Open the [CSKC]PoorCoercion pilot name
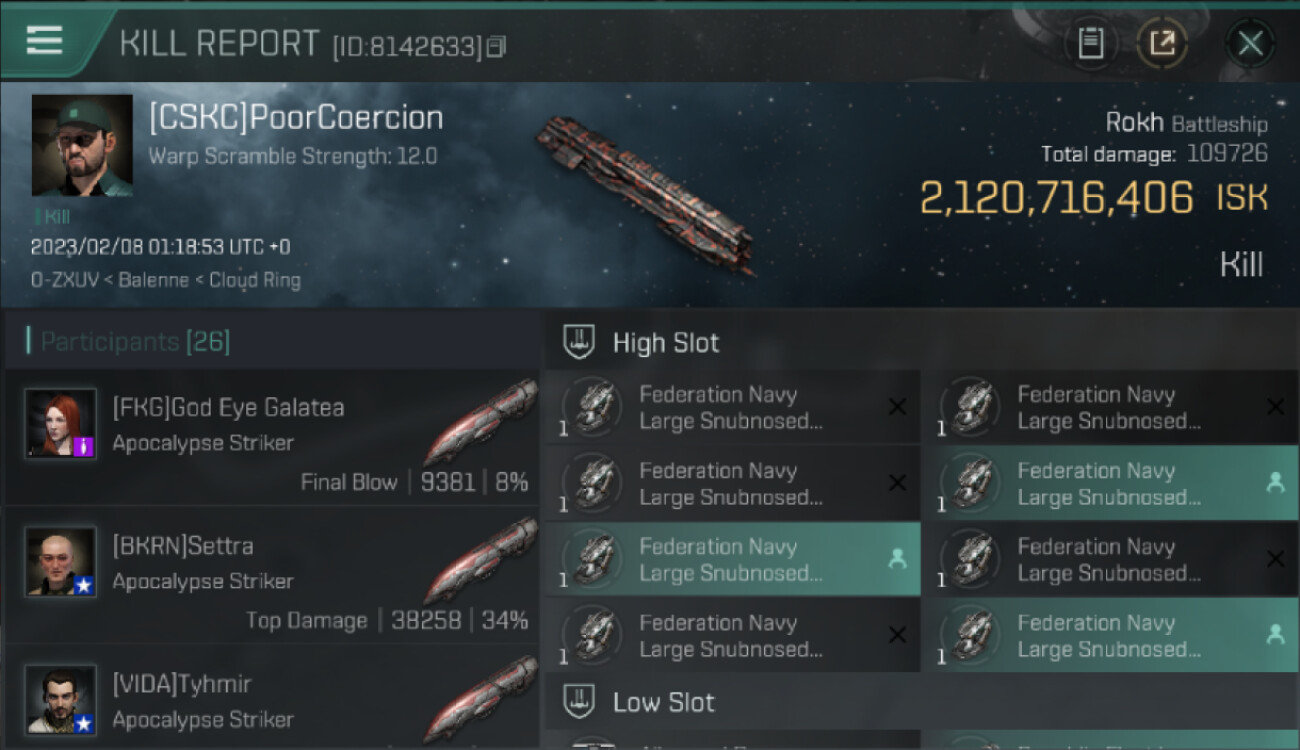Image resolution: width=1300 pixels, height=750 pixels. (296, 118)
